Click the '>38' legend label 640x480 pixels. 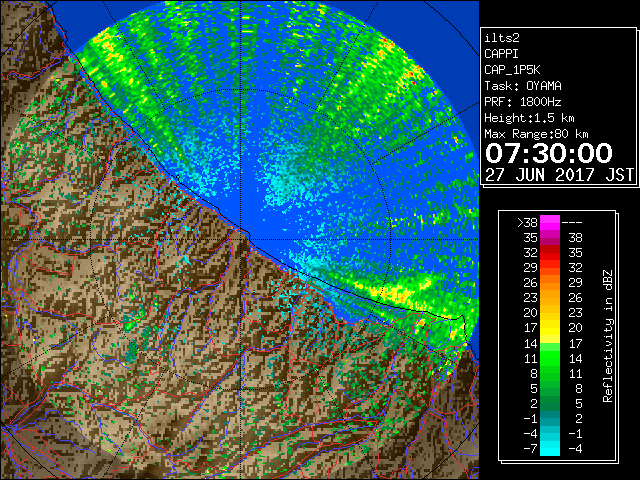527,223
